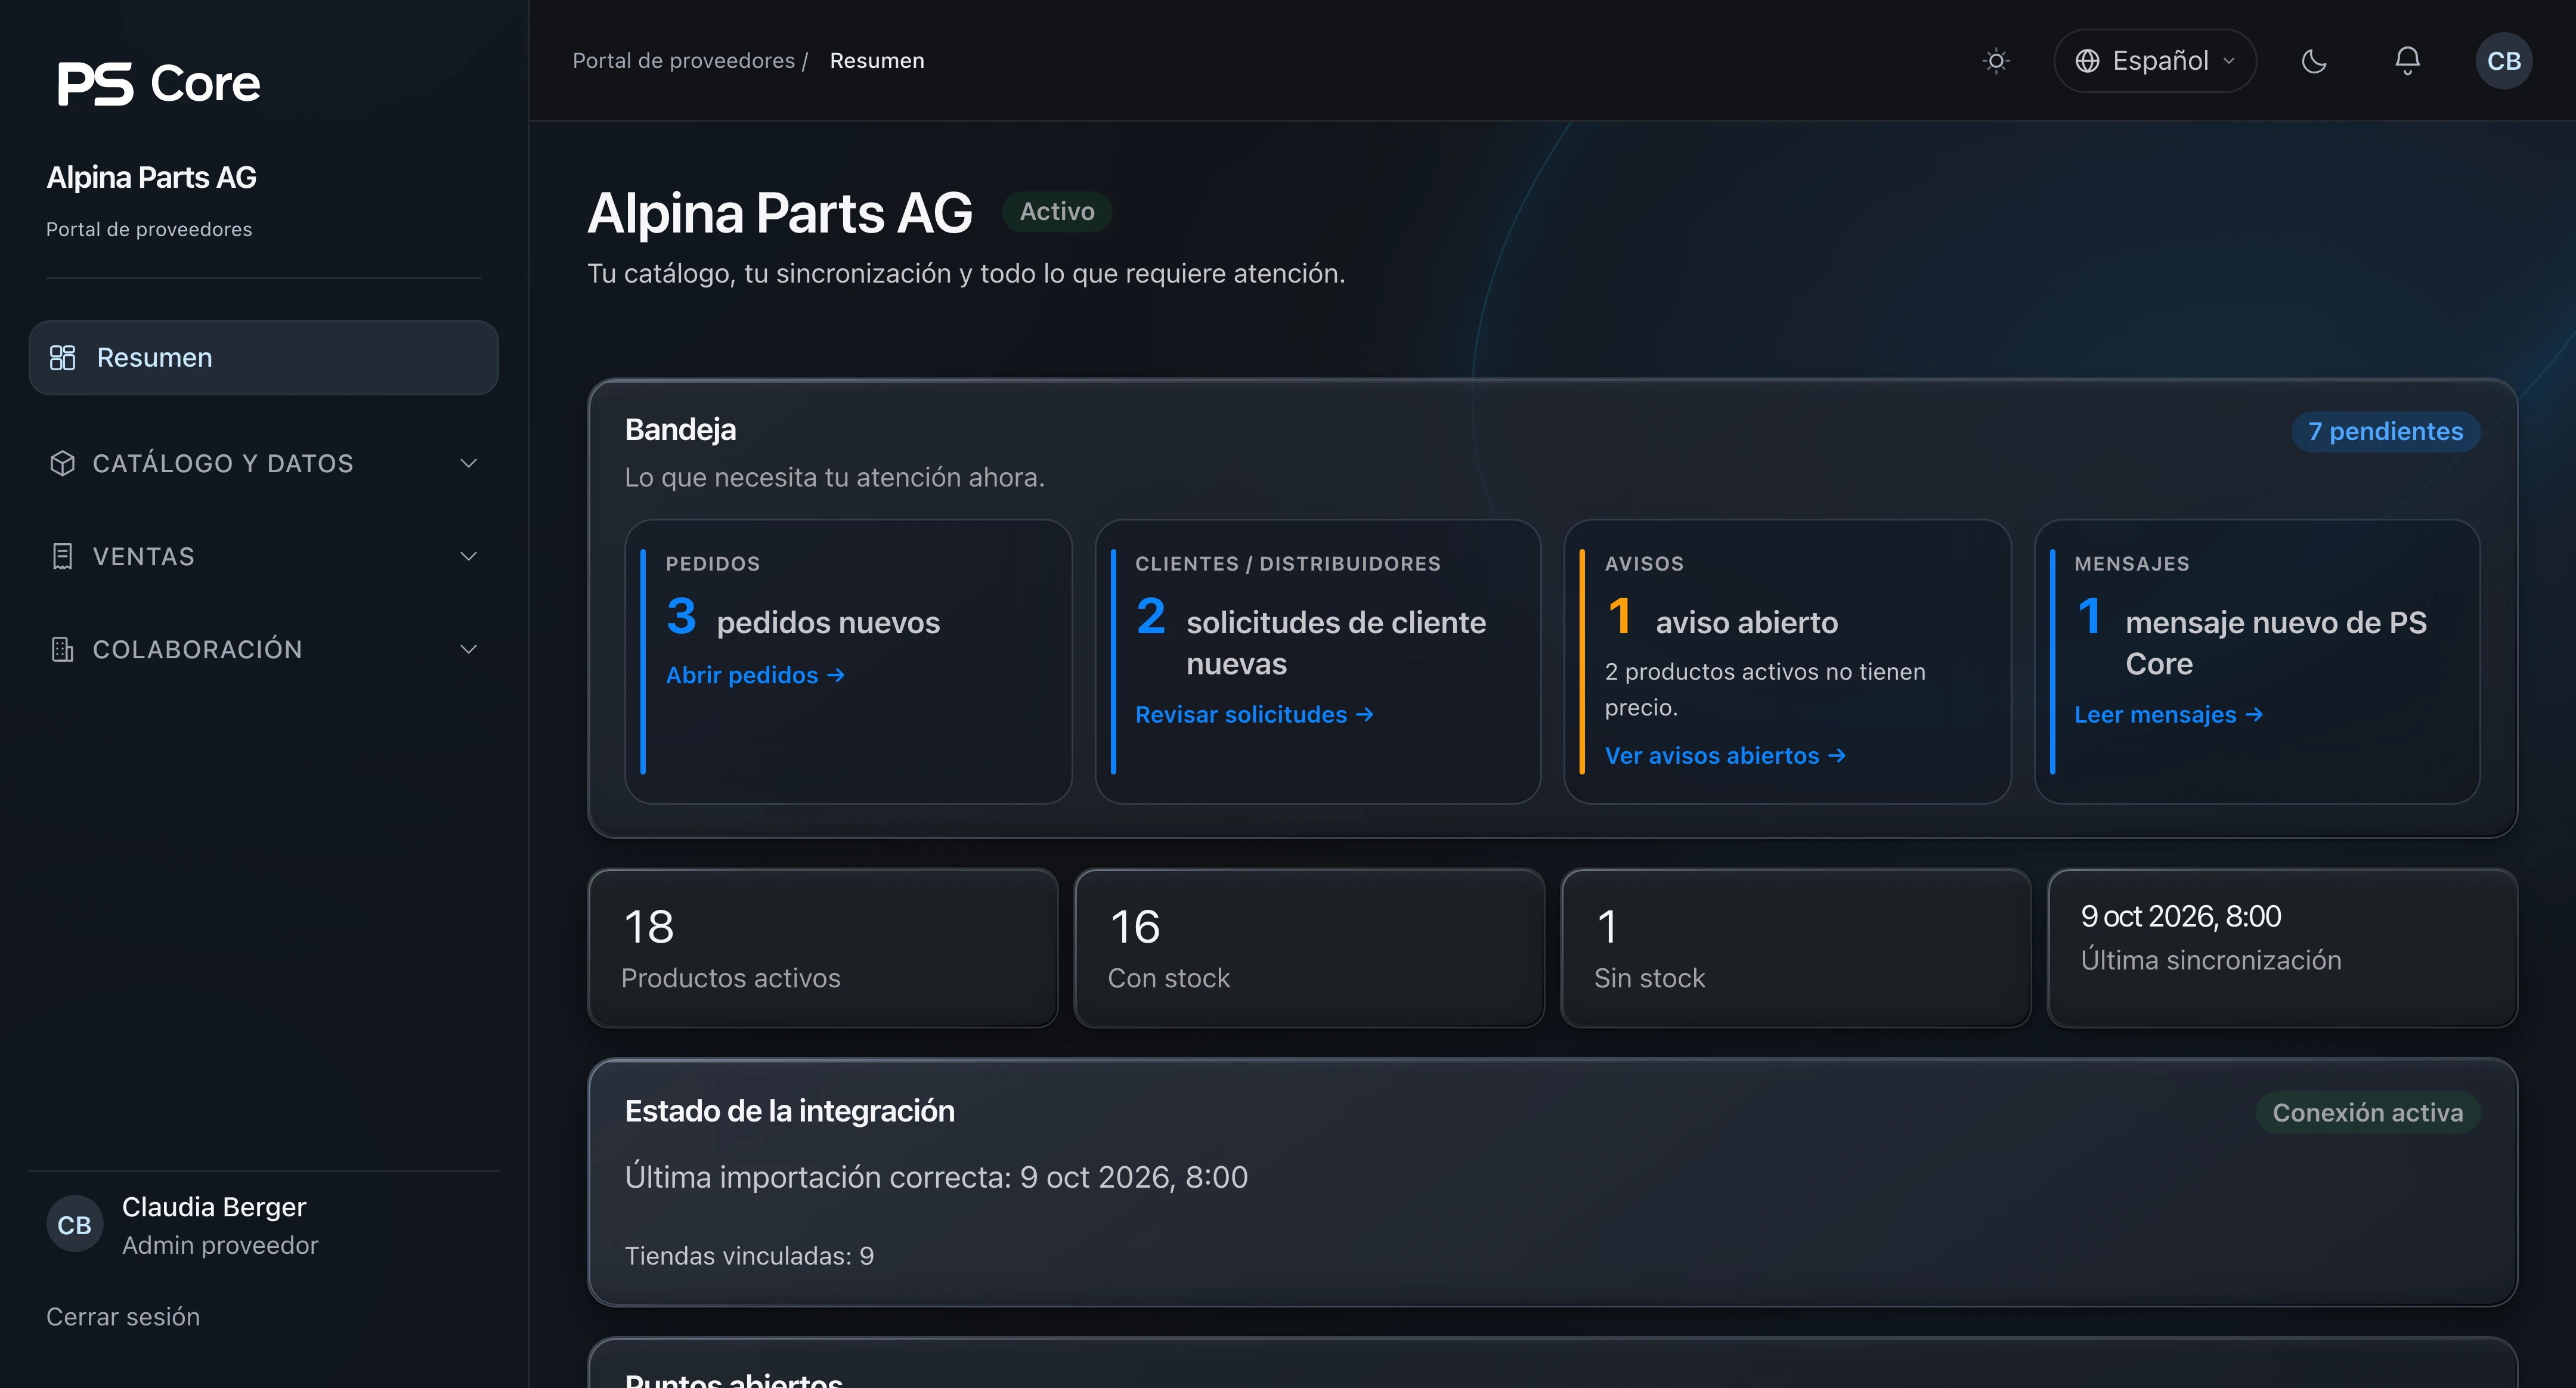Image resolution: width=2576 pixels, height=1388 pixels.
Task: Click the Resumen dashboard grid icon
Action: click(x=62, y=357)
